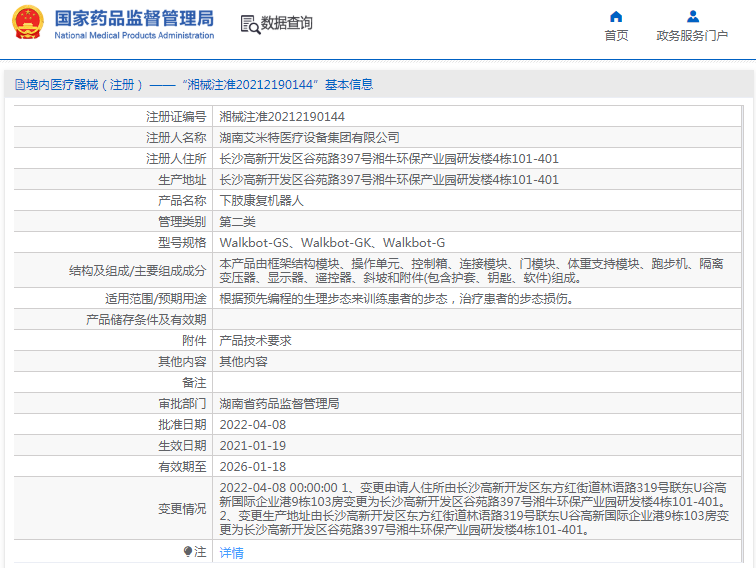Open 政务服务门户 portal link
The width and height of the screenshot is (756, 568).
pos(692,36)
